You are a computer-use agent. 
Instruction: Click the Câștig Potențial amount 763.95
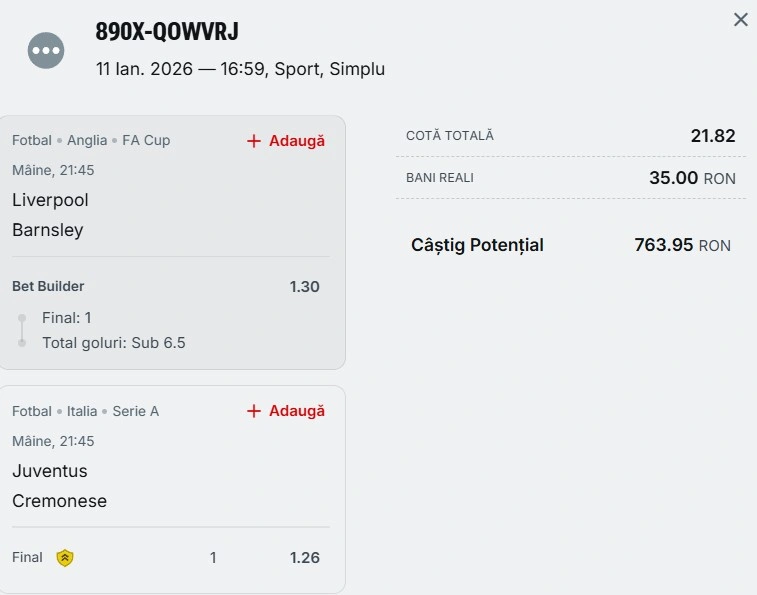664,245
